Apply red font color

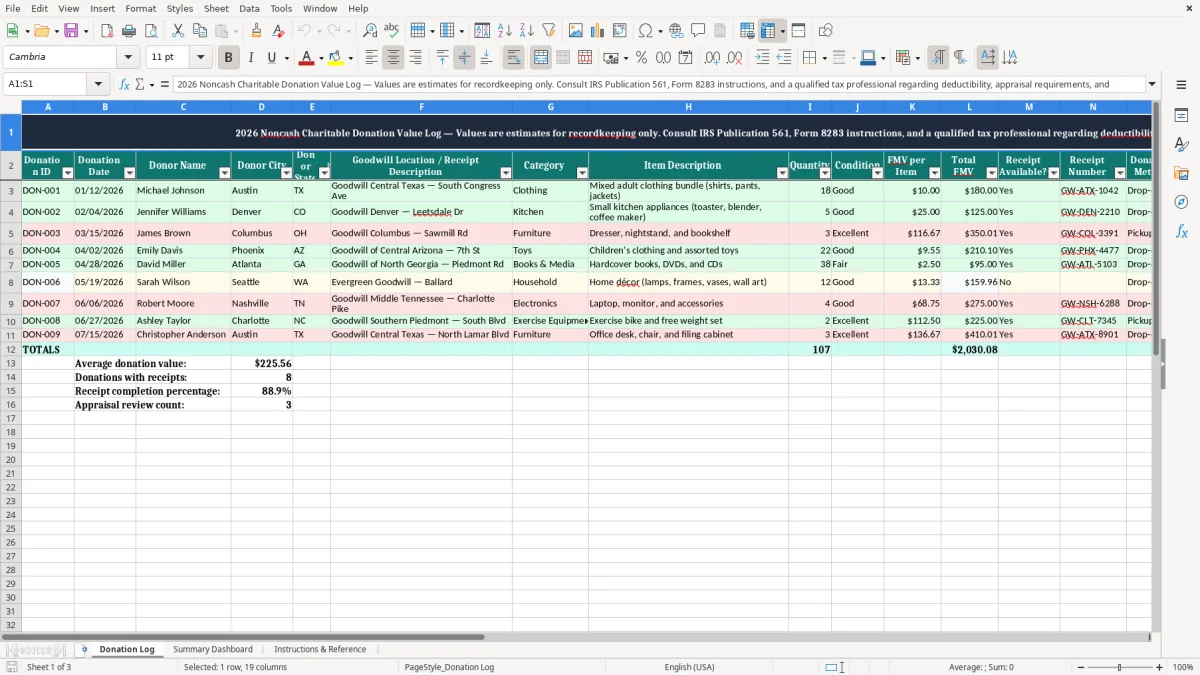click(307, 58)
